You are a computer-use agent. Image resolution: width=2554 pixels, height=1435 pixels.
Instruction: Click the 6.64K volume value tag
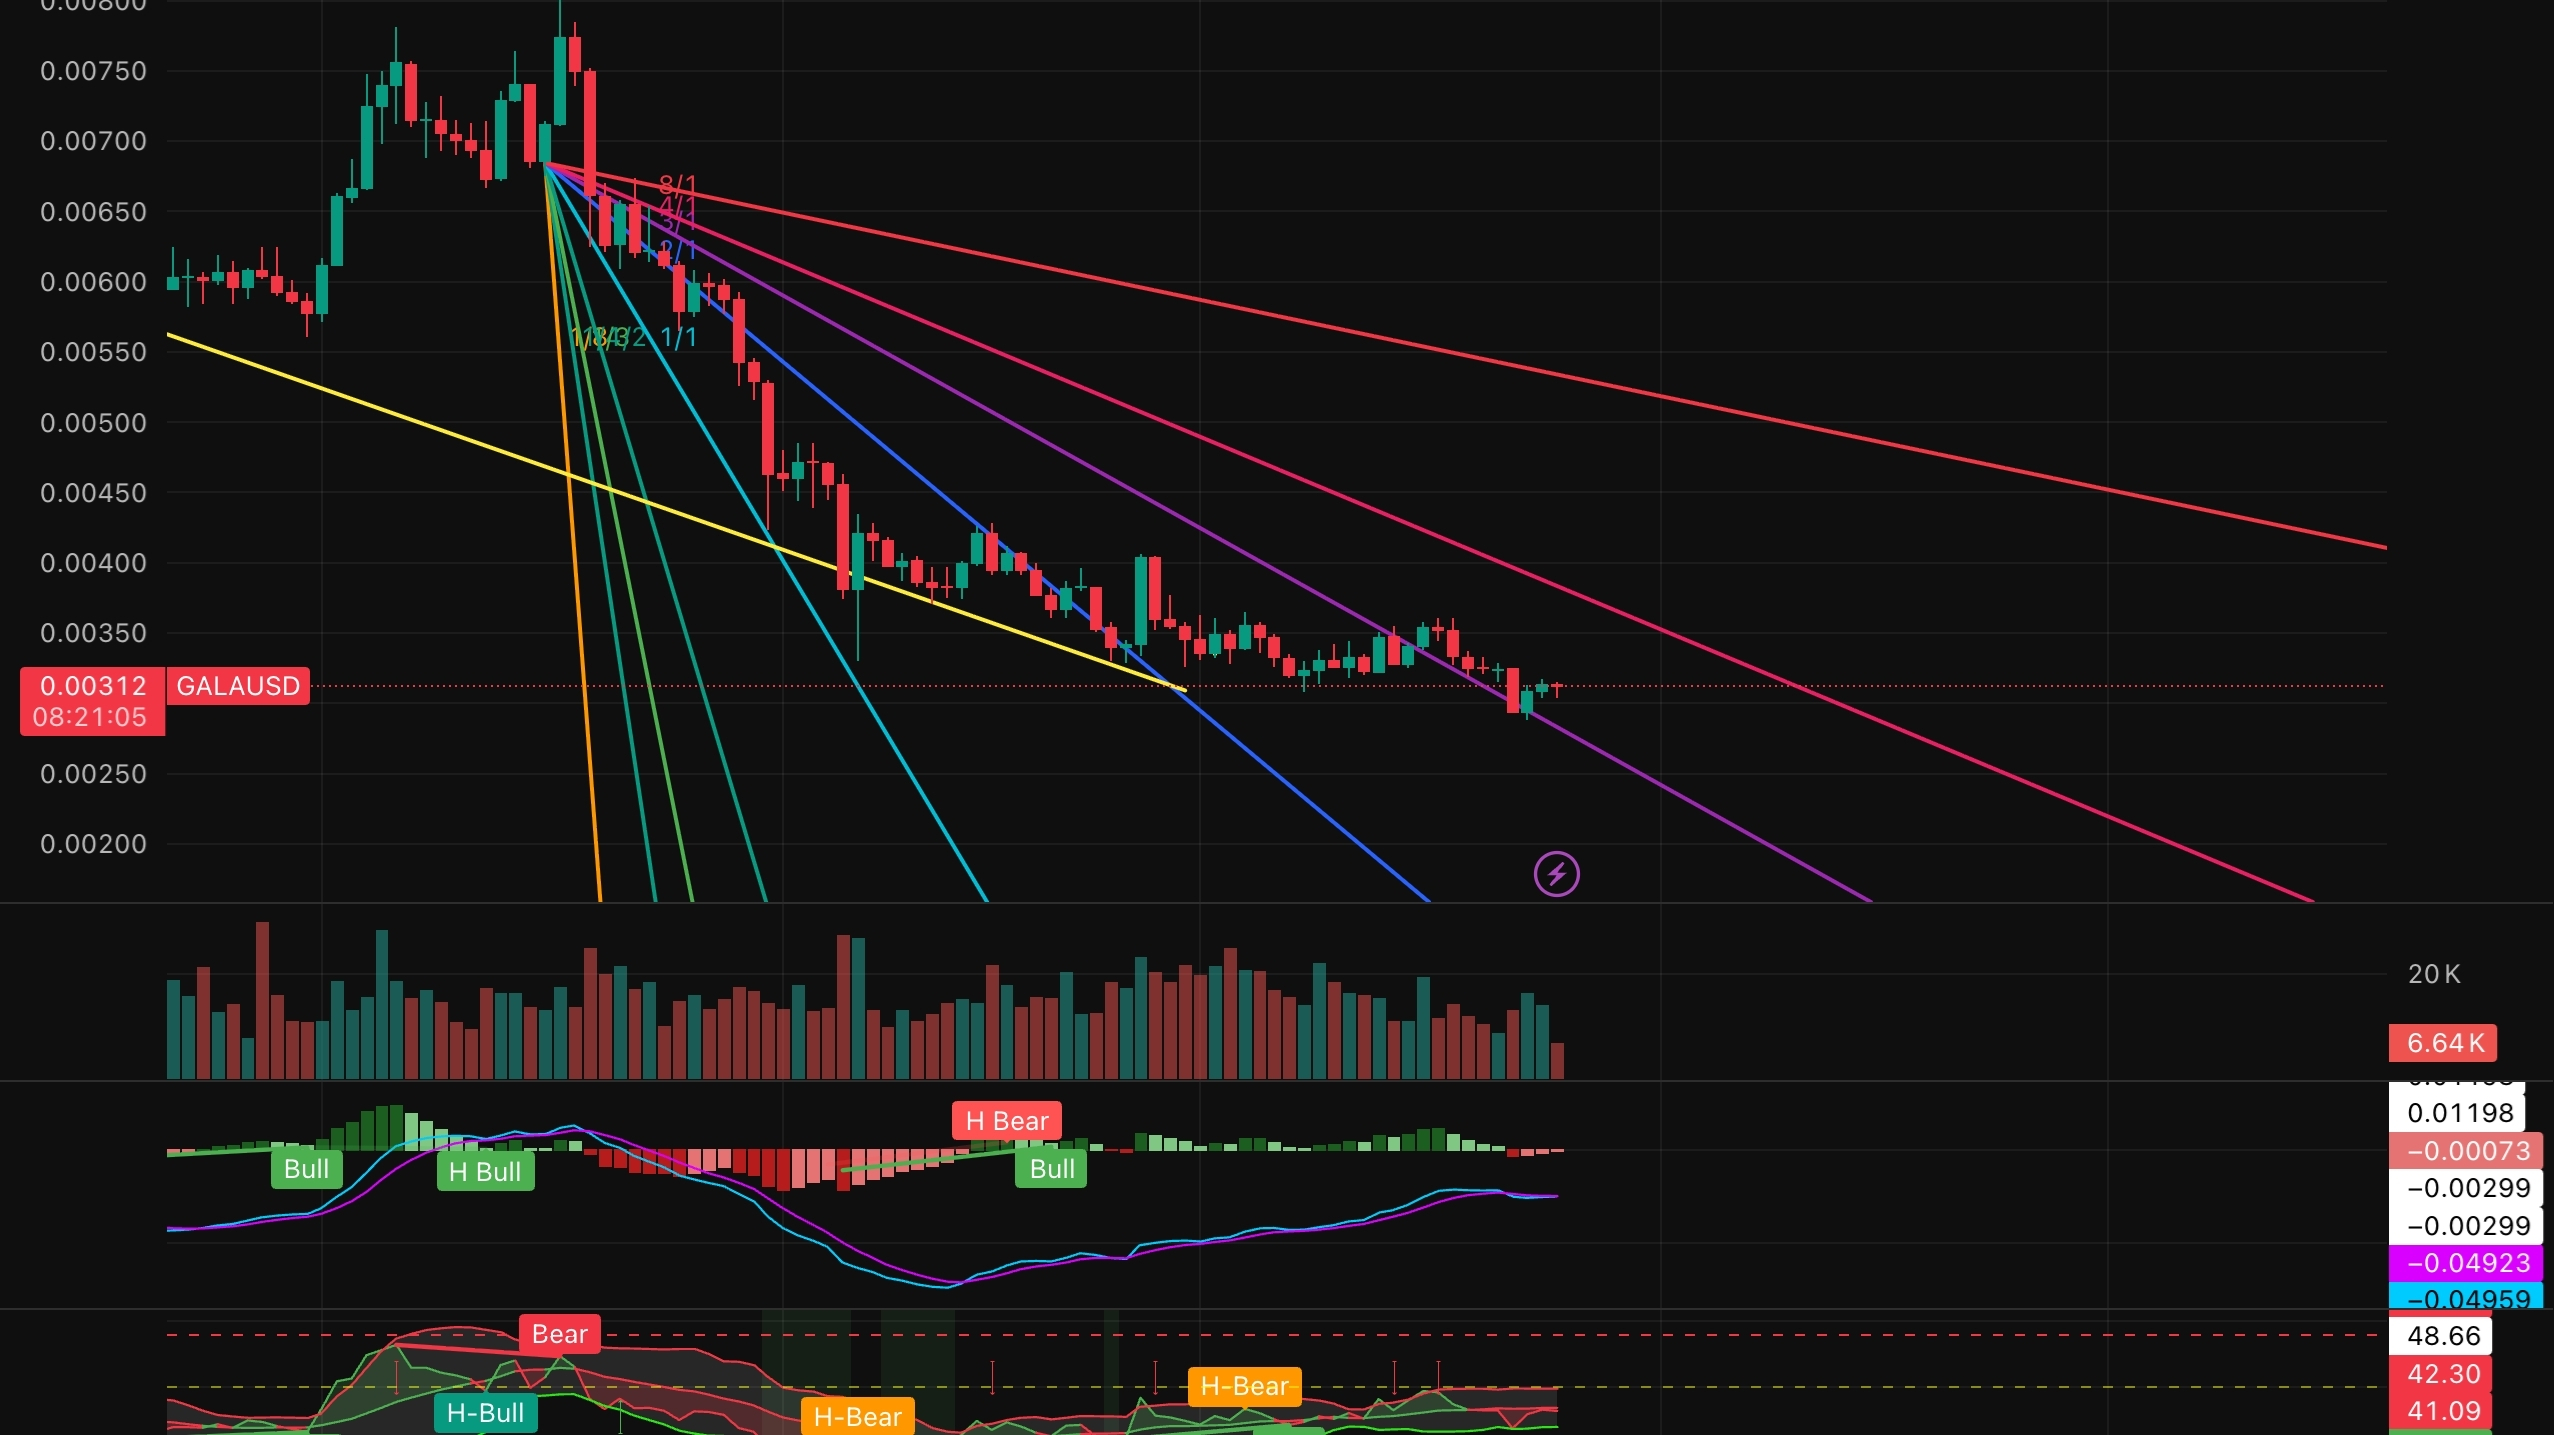click(x=2443, y=1043)
